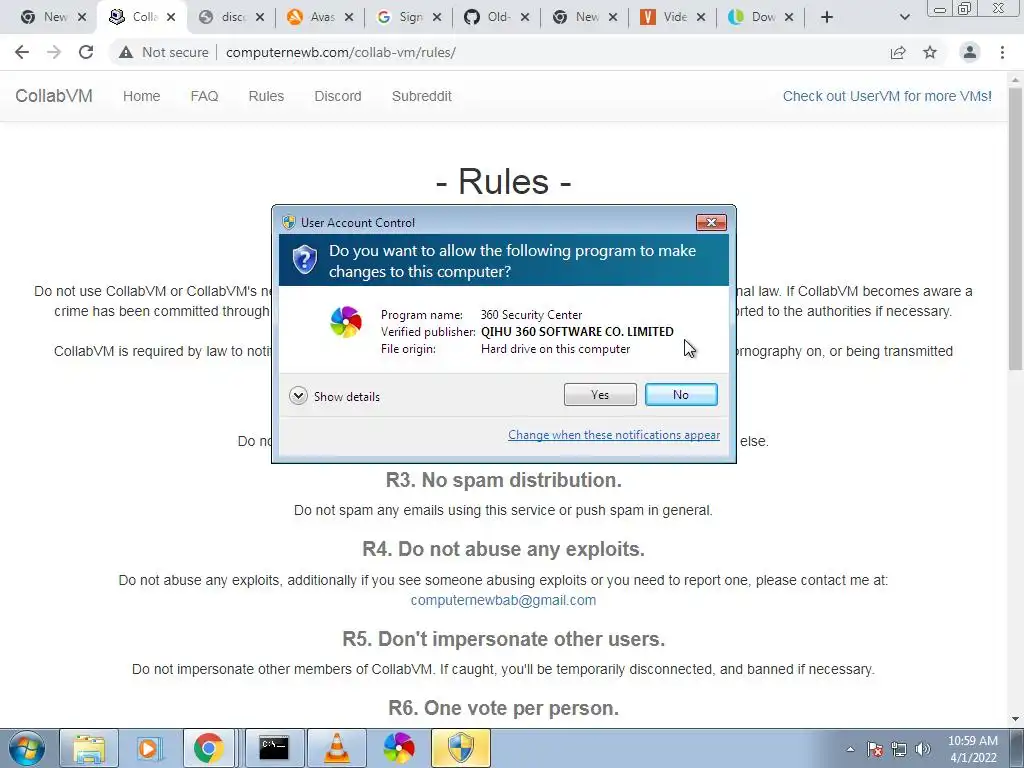Open the Windows Start button
The image size is (1024, 768).
(26, 748)
